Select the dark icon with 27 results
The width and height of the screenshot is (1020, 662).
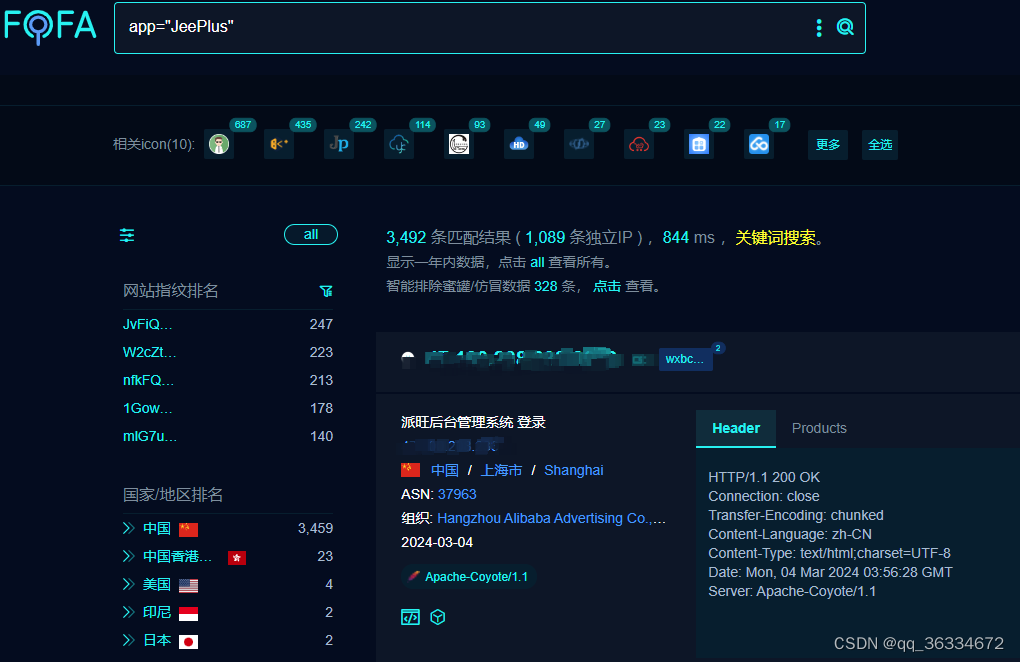(578, 144)
